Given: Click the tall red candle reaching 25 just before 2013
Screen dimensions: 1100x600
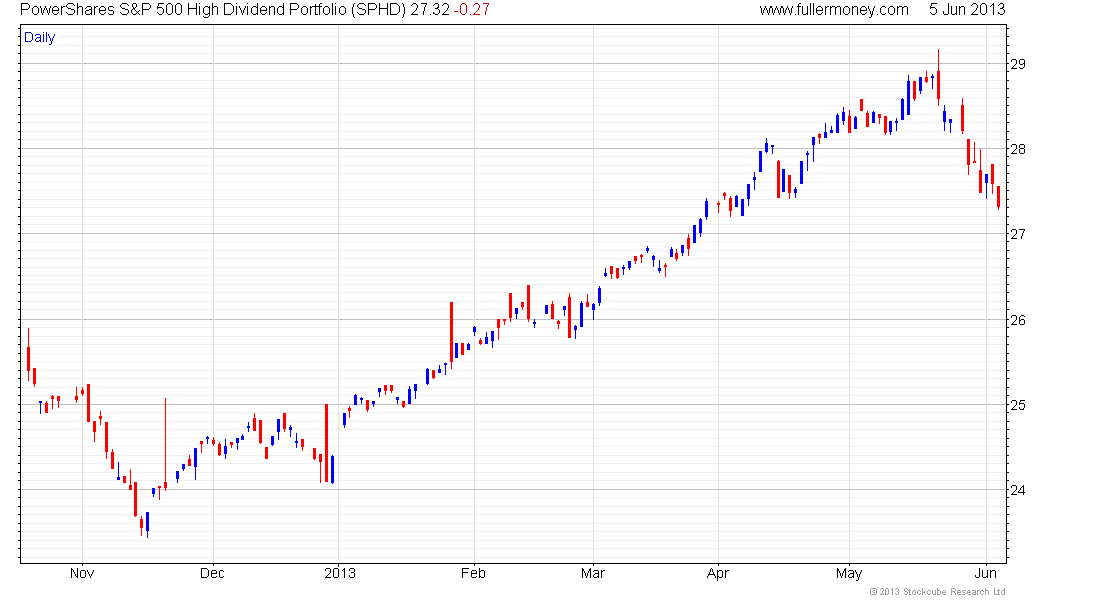Looking at the screenshot, I should click(326, 443).
